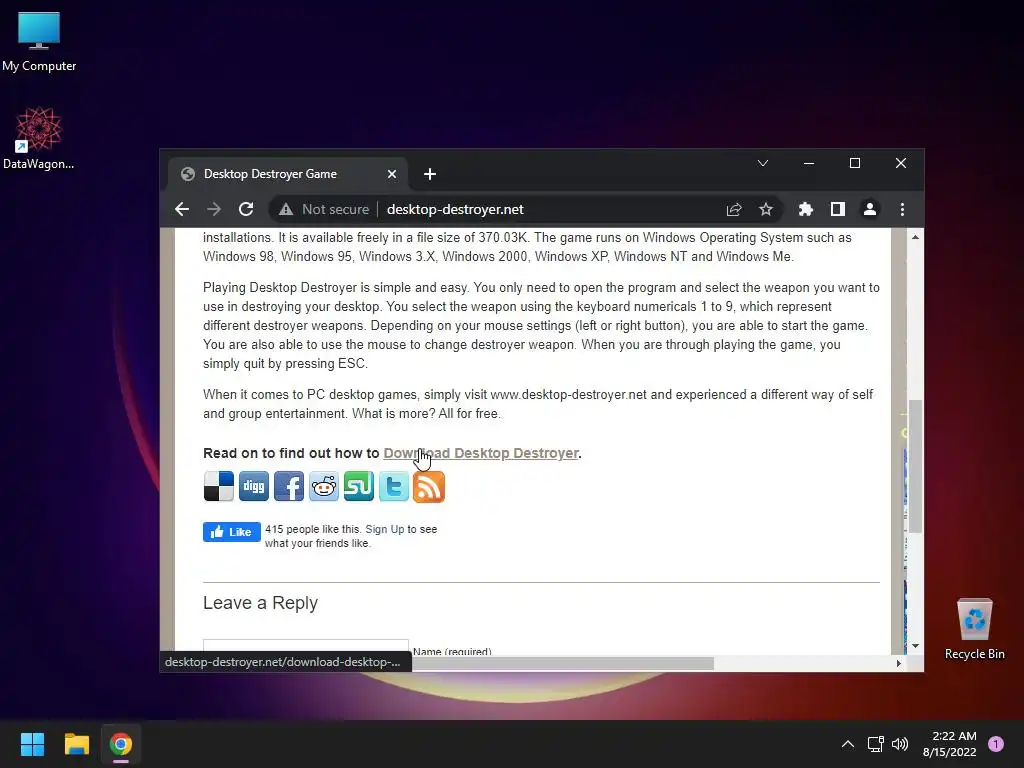Select the Recycle Bin desktop icon
The width and height of the screenshot is (1024, 768).
click(974, 629)
